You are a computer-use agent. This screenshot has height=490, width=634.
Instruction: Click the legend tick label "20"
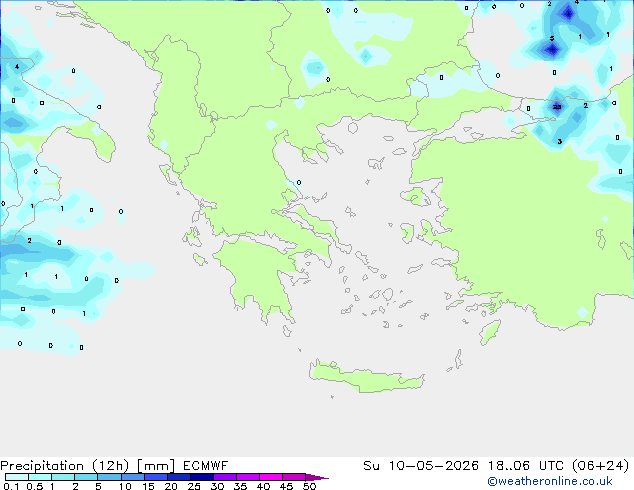click(171, 486)
